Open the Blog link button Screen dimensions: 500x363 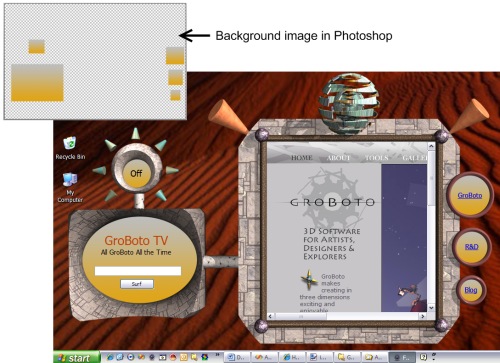[x=471, y=290]
